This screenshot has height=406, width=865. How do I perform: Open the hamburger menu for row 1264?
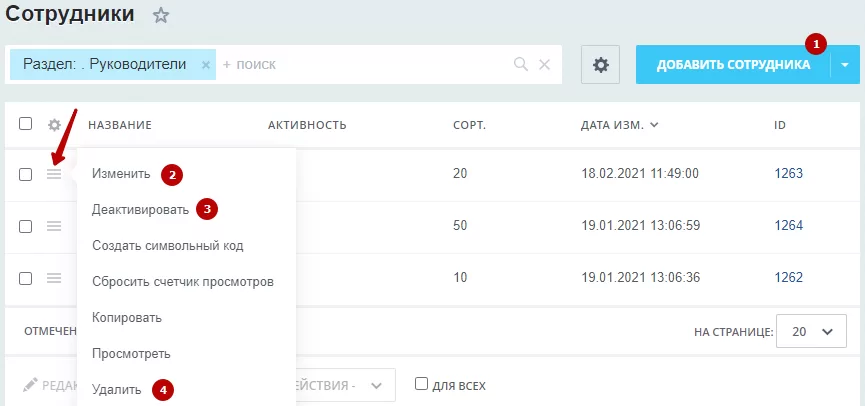54,226
